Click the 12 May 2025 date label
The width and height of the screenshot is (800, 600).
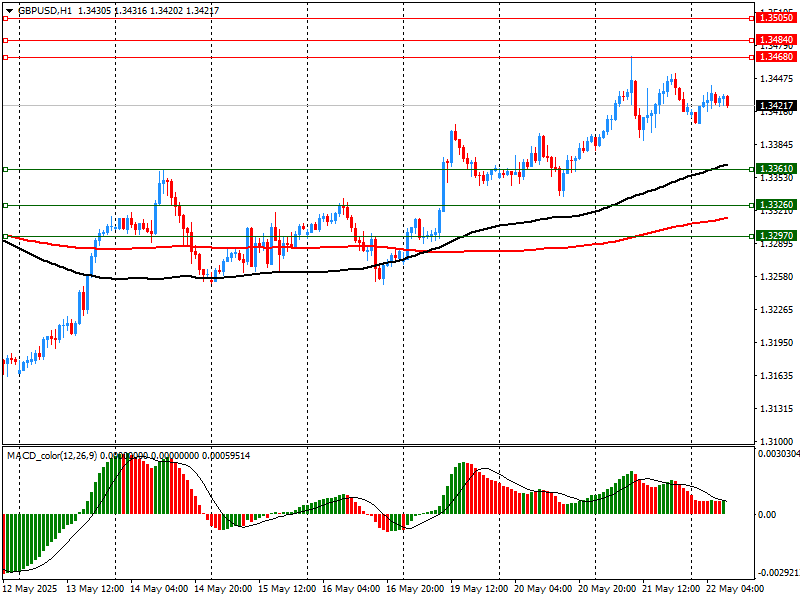[x=31, y=589]
